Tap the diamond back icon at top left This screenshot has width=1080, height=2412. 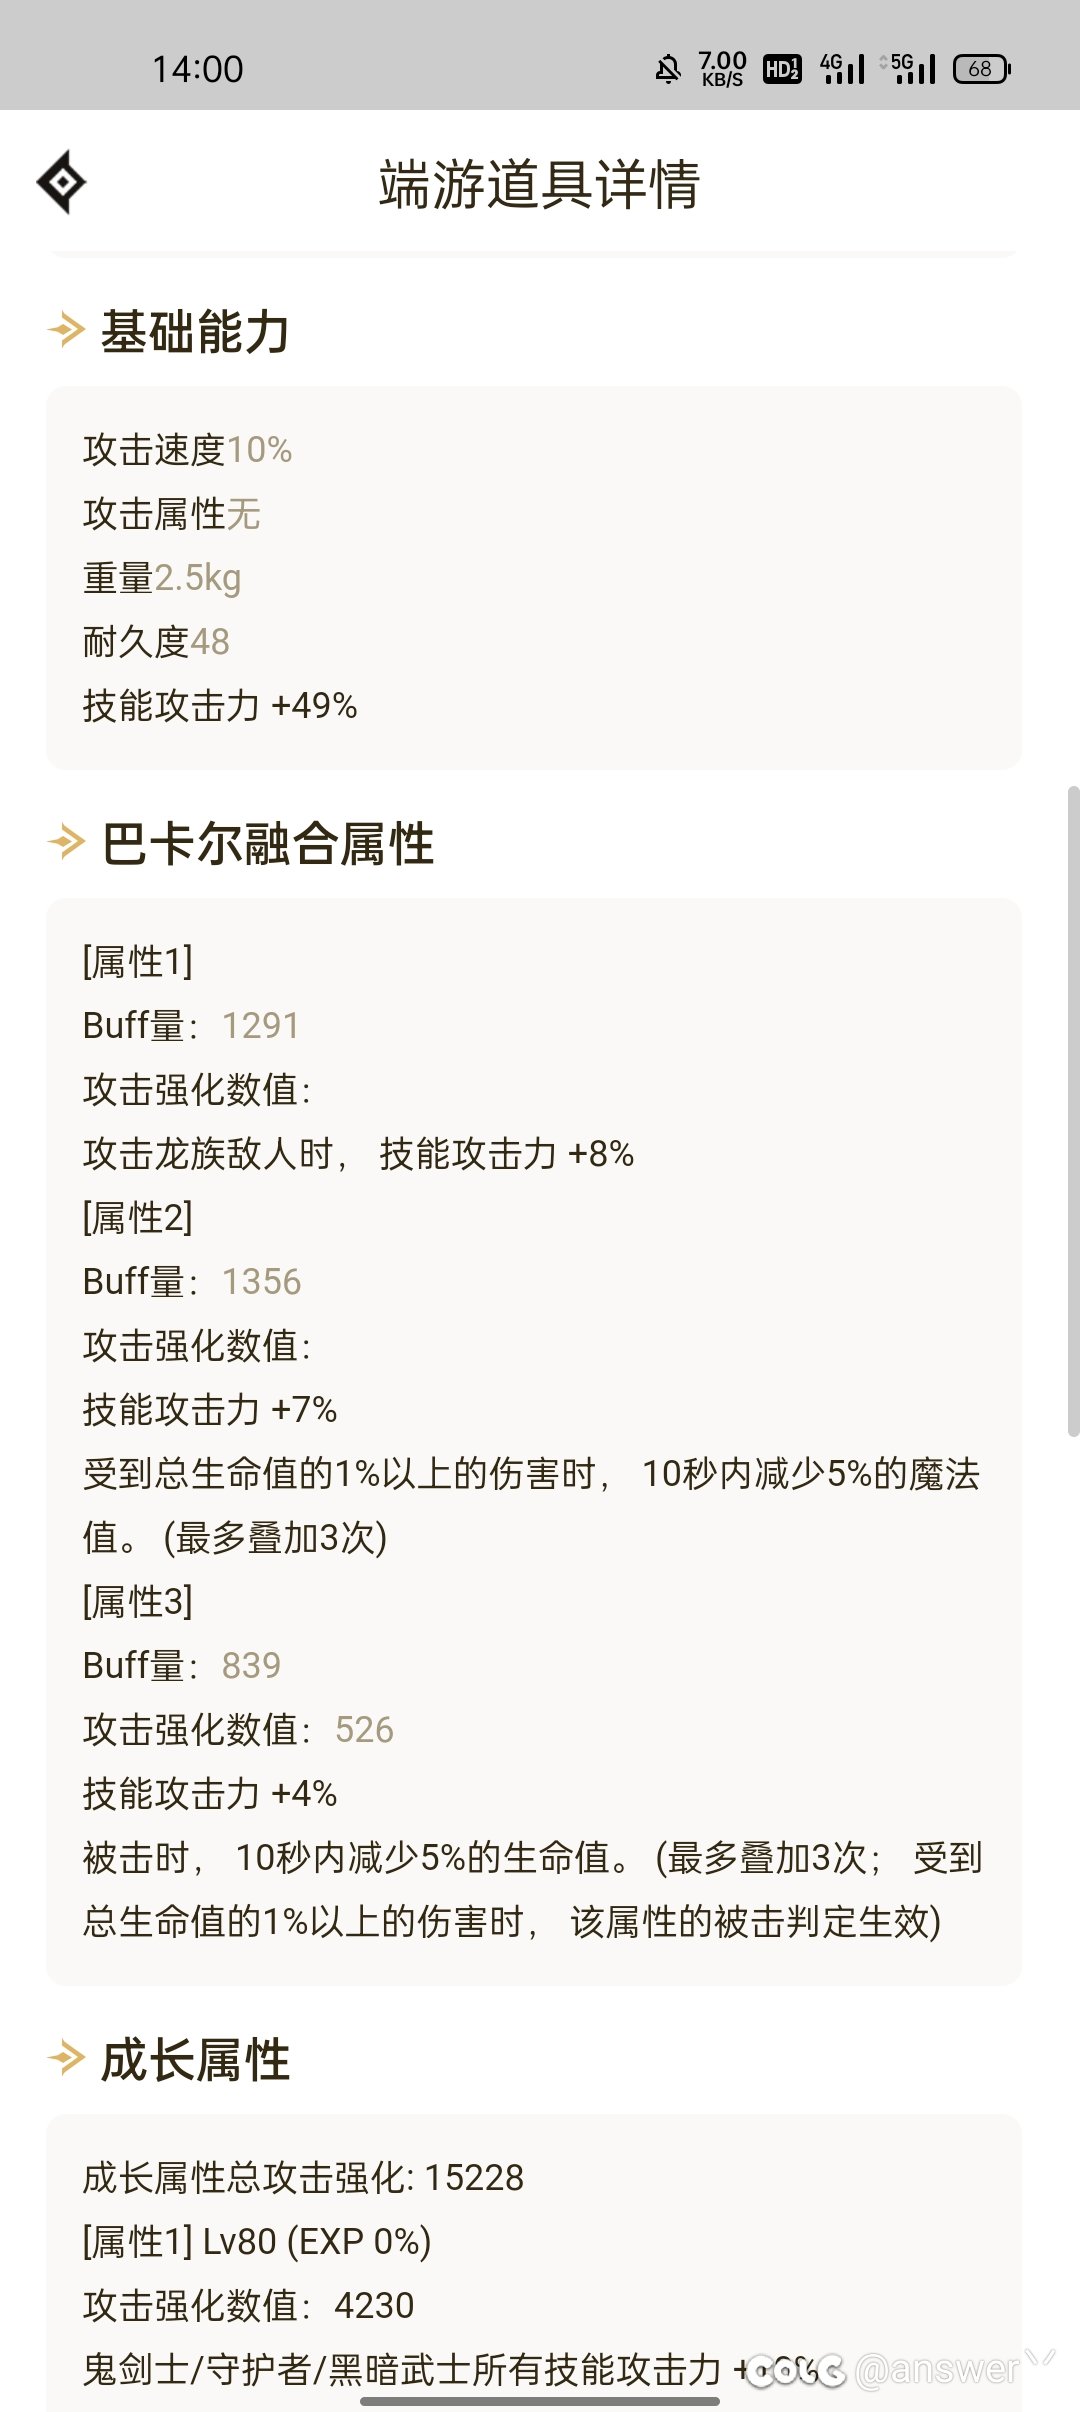tap(61, 182)
